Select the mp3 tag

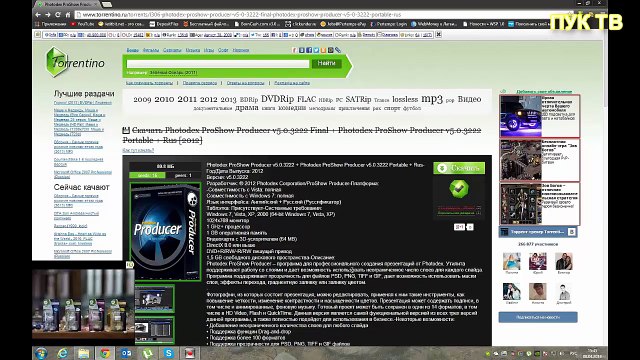431,99
